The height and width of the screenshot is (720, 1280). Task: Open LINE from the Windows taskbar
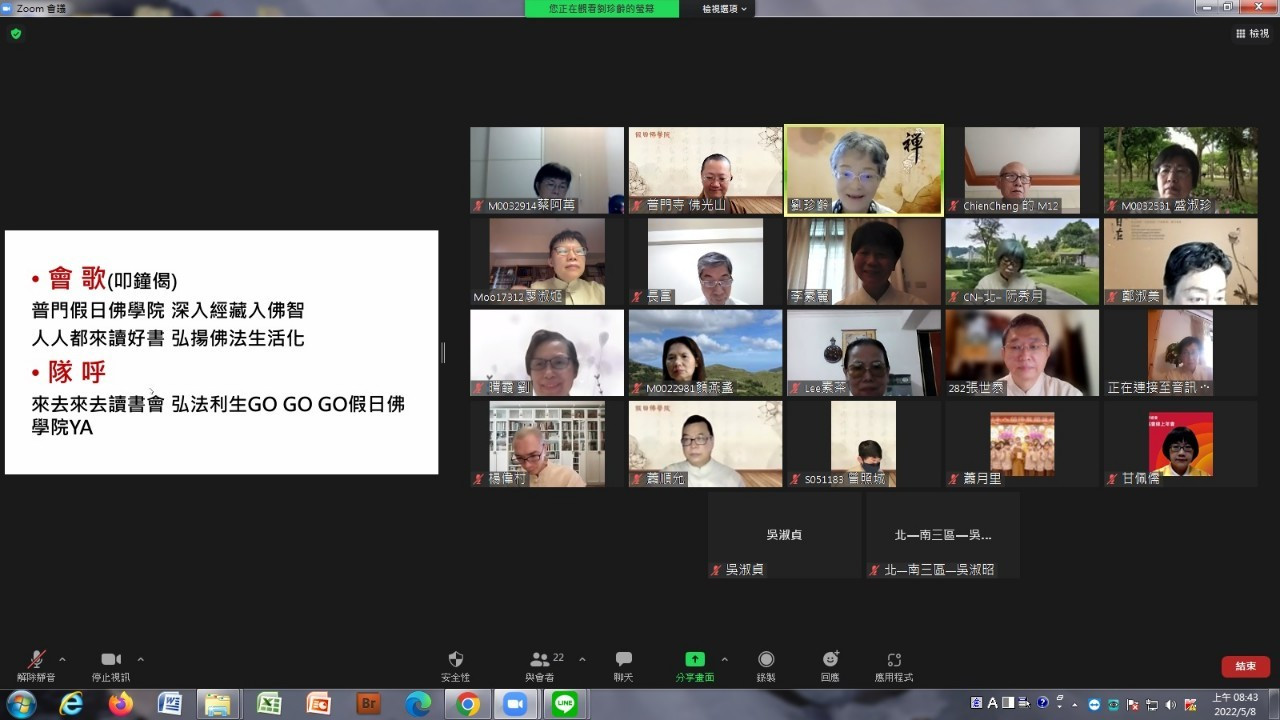pos(565,704)
